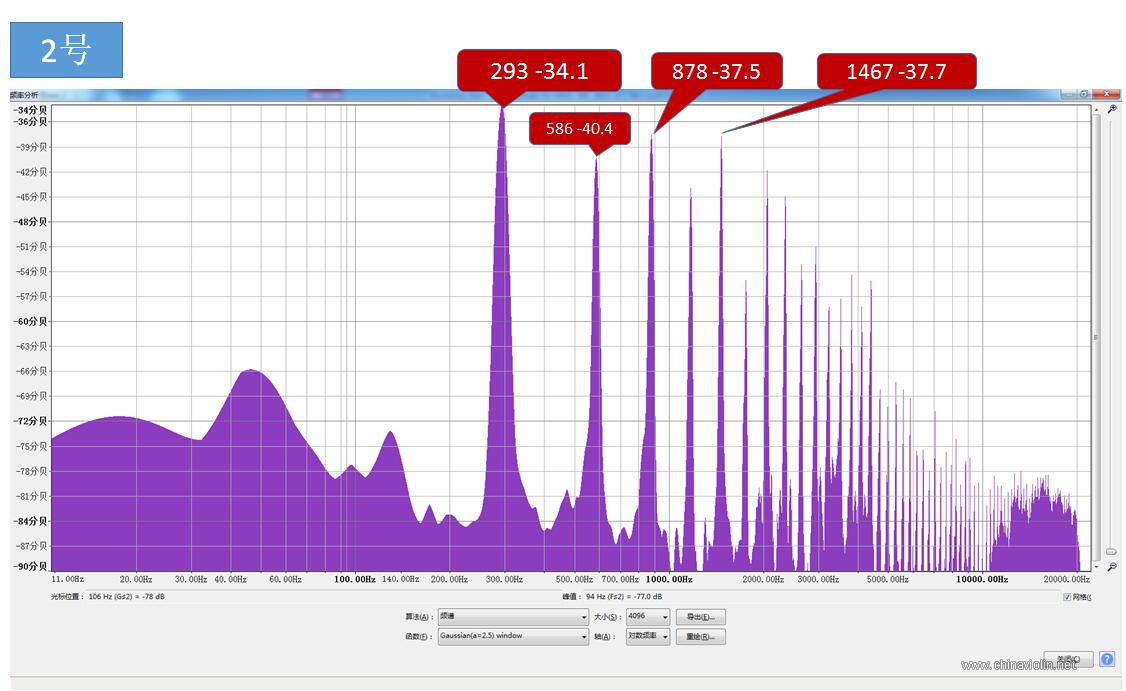Click the zoom-in magnifier beside the plot

pyautogui.click(x=1112, y=109)
